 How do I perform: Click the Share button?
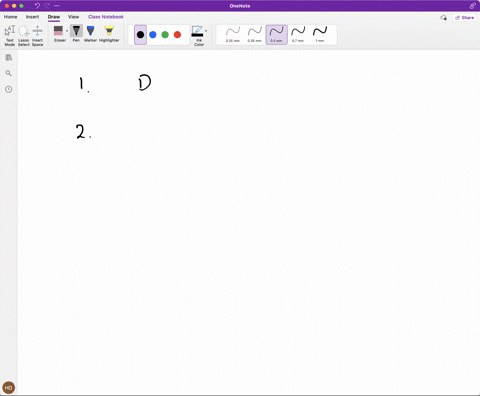click(x=464, y=18)
